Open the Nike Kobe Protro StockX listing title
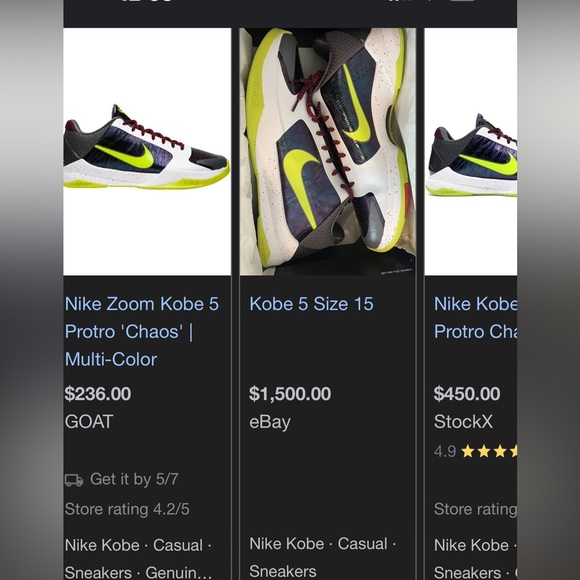The width and height of the screenshot is (580, 580). tap(475, 318)
